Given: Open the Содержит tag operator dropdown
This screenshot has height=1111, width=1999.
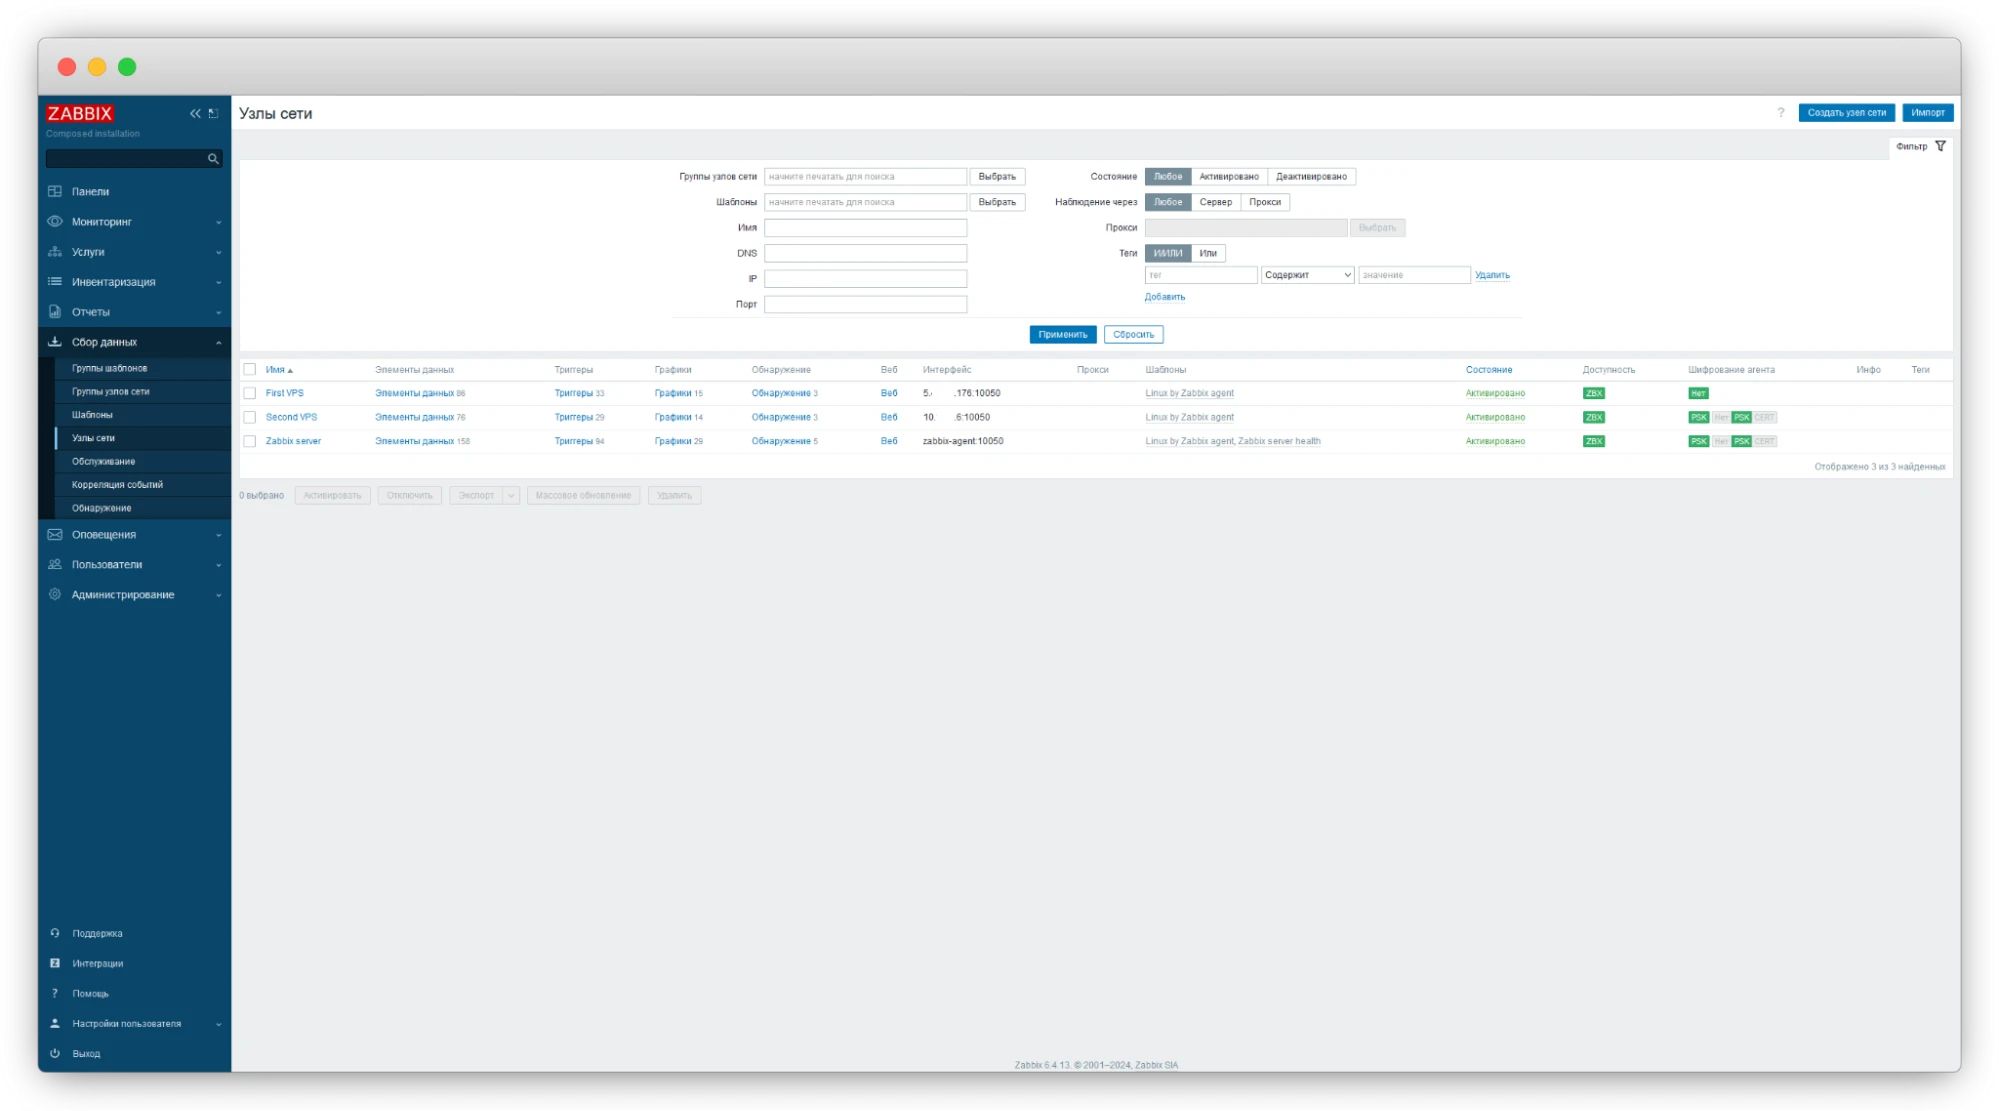Looking at the screenshot, I should click(1307, 275).
